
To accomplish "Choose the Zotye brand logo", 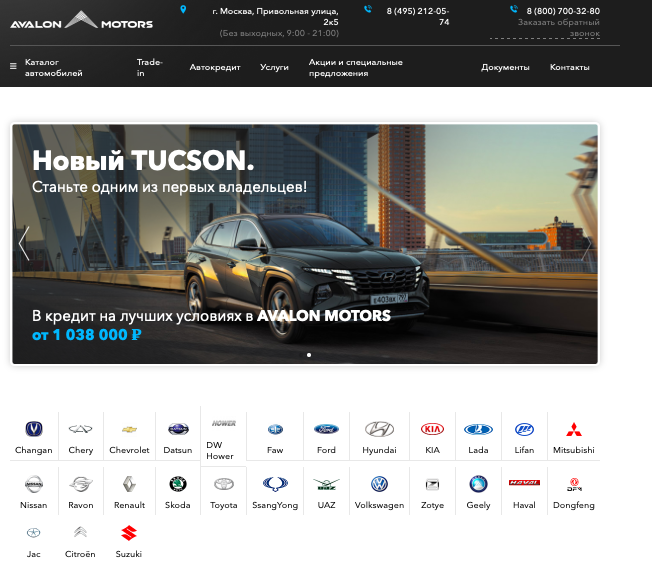I will 432,484.
